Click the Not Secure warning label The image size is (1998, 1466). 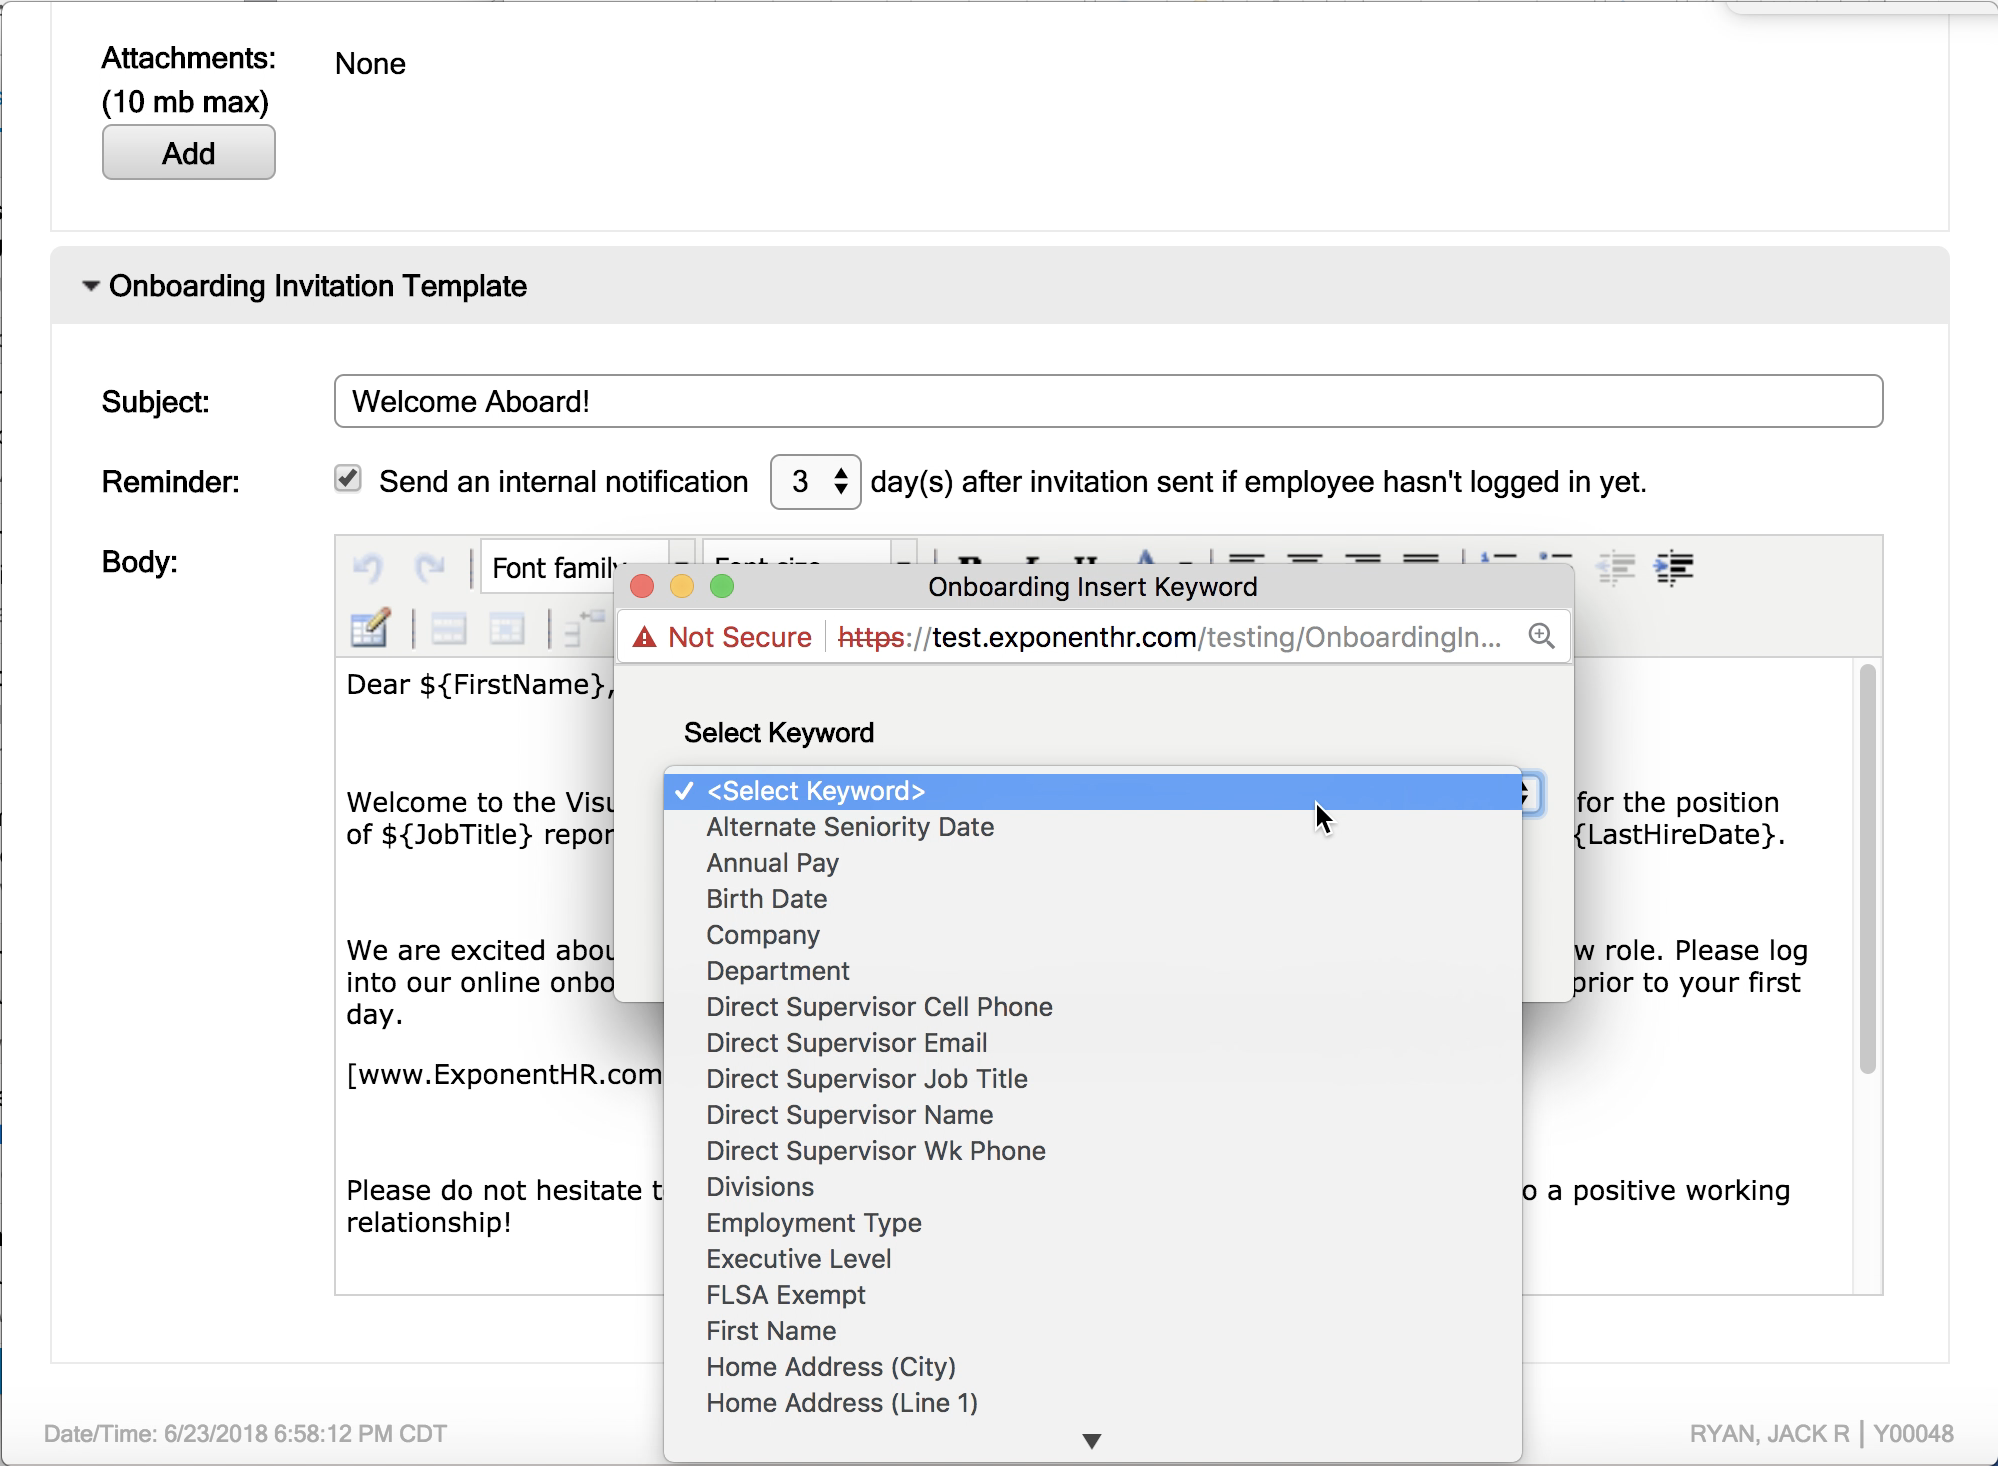pyautogui.click(x=722, y=636)
